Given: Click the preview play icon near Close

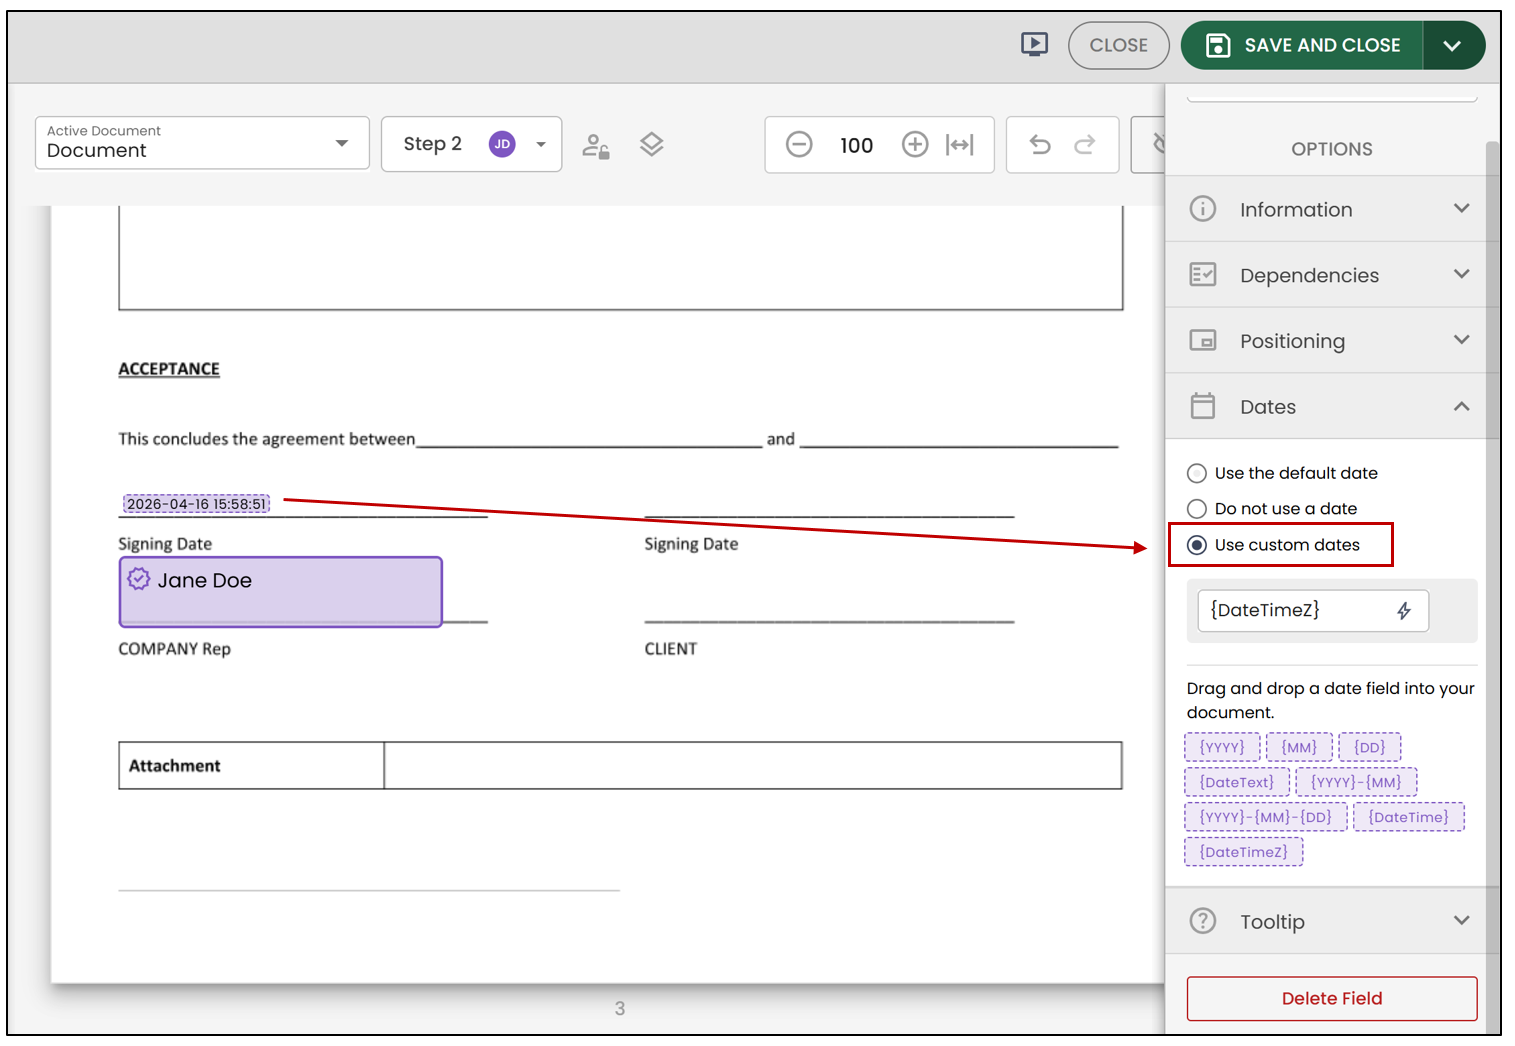Looking at the screenshot, I should 1034,44.
